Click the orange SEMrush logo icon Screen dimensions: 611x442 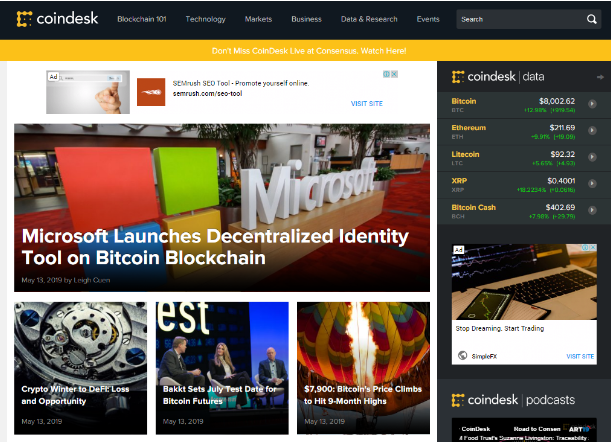click(151, 92)
